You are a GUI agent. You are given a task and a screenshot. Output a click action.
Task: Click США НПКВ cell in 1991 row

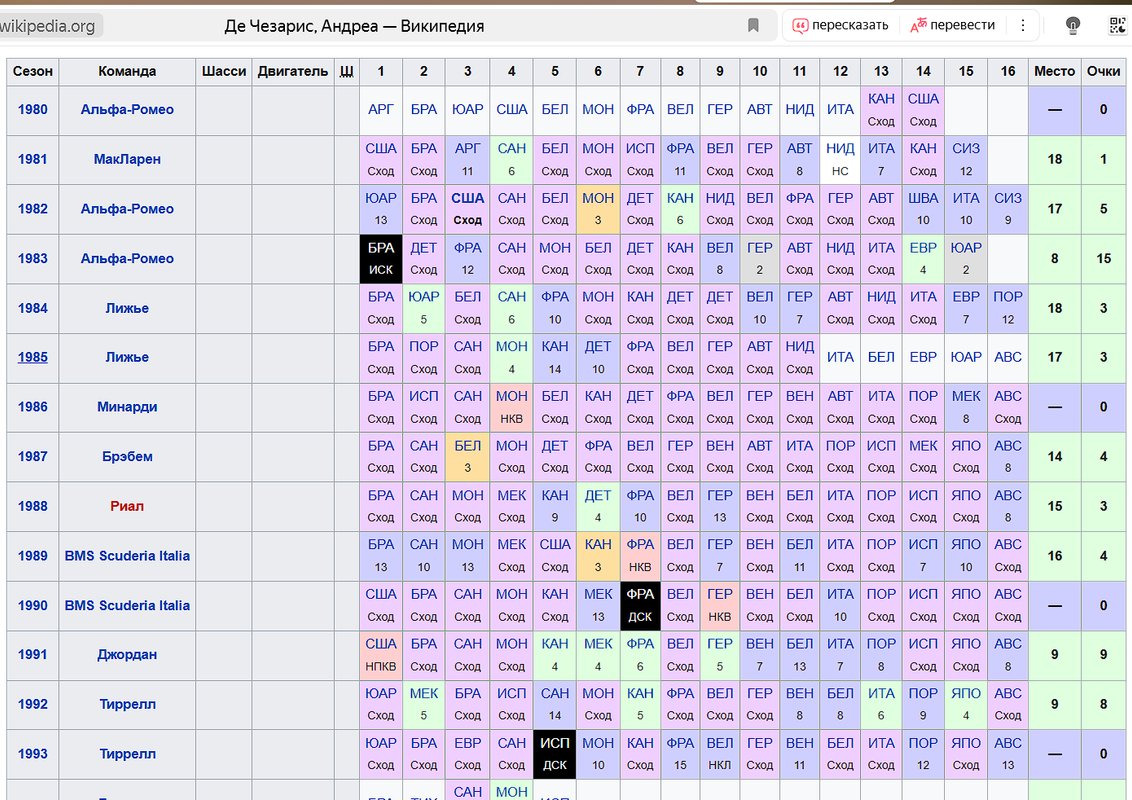click(x=380, y=655)
